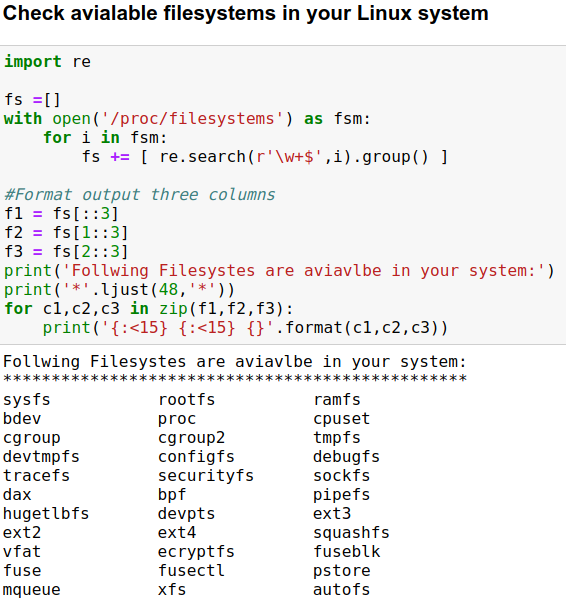Click 'tracefs' in the output
Viewport: 566px width, 604px height.
36,476
